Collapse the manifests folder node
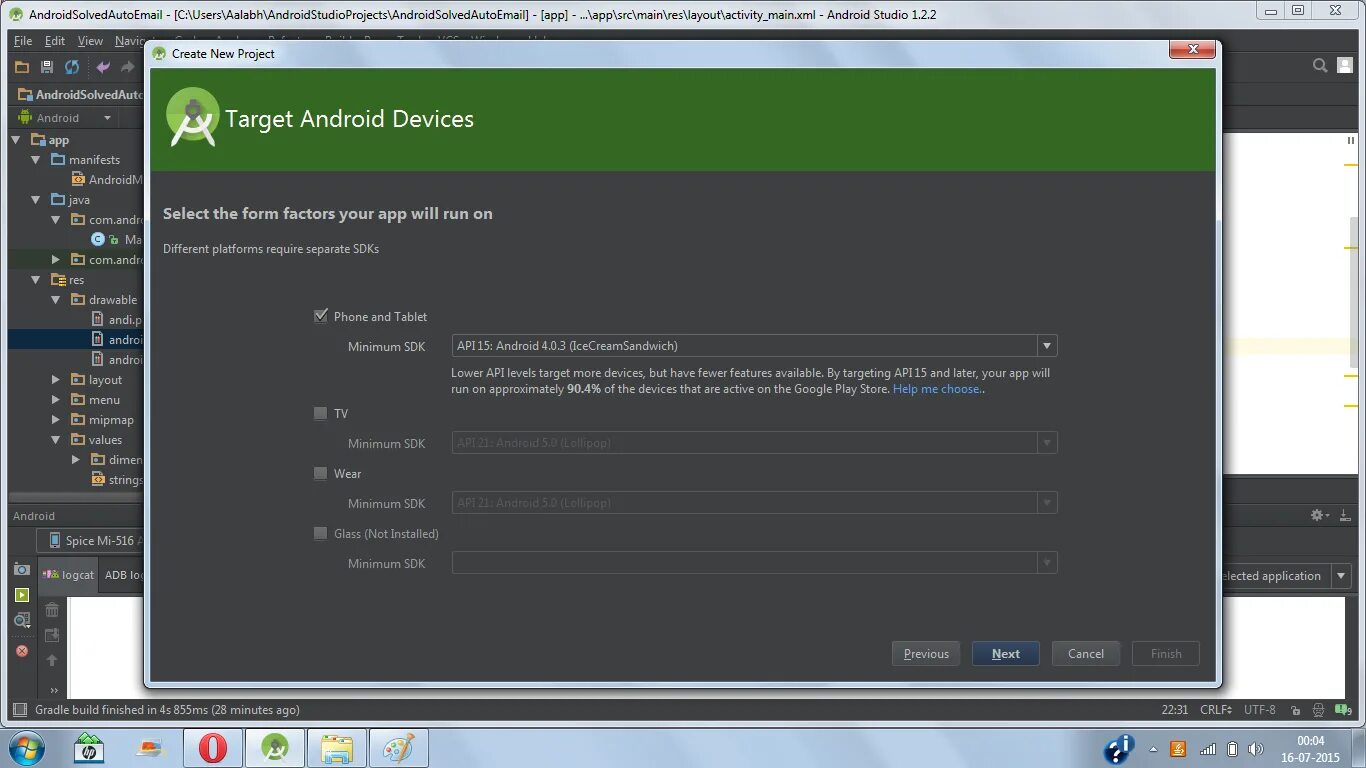The width and height of the screenshot is (1366, 768). click(36, 160)
